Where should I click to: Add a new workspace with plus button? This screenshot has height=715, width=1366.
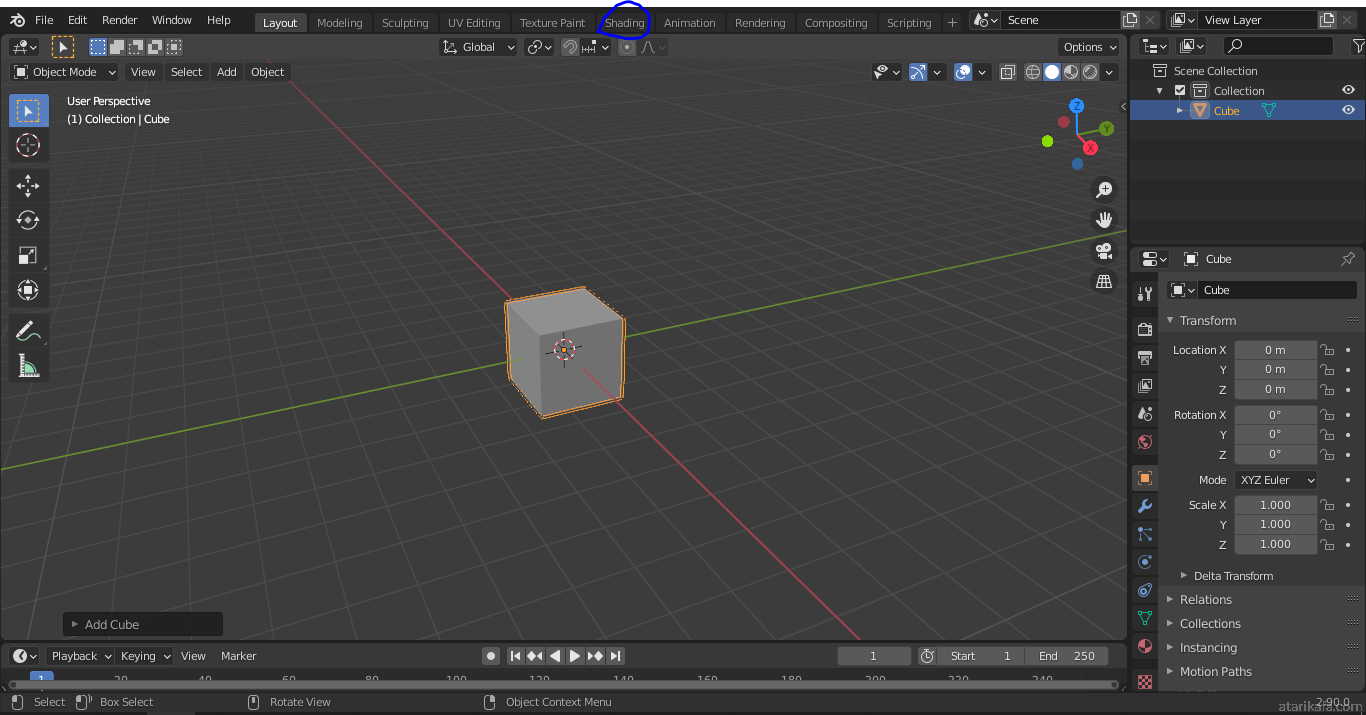tap(952, 23)
